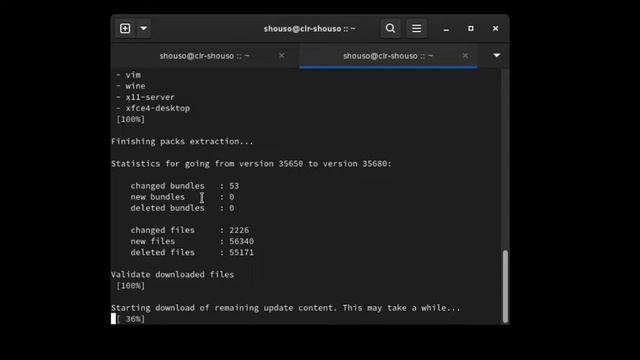Click 'deleted bundles' statistics line
The image size is (640, 360).
pyautogui.click(x=182, y=208)
